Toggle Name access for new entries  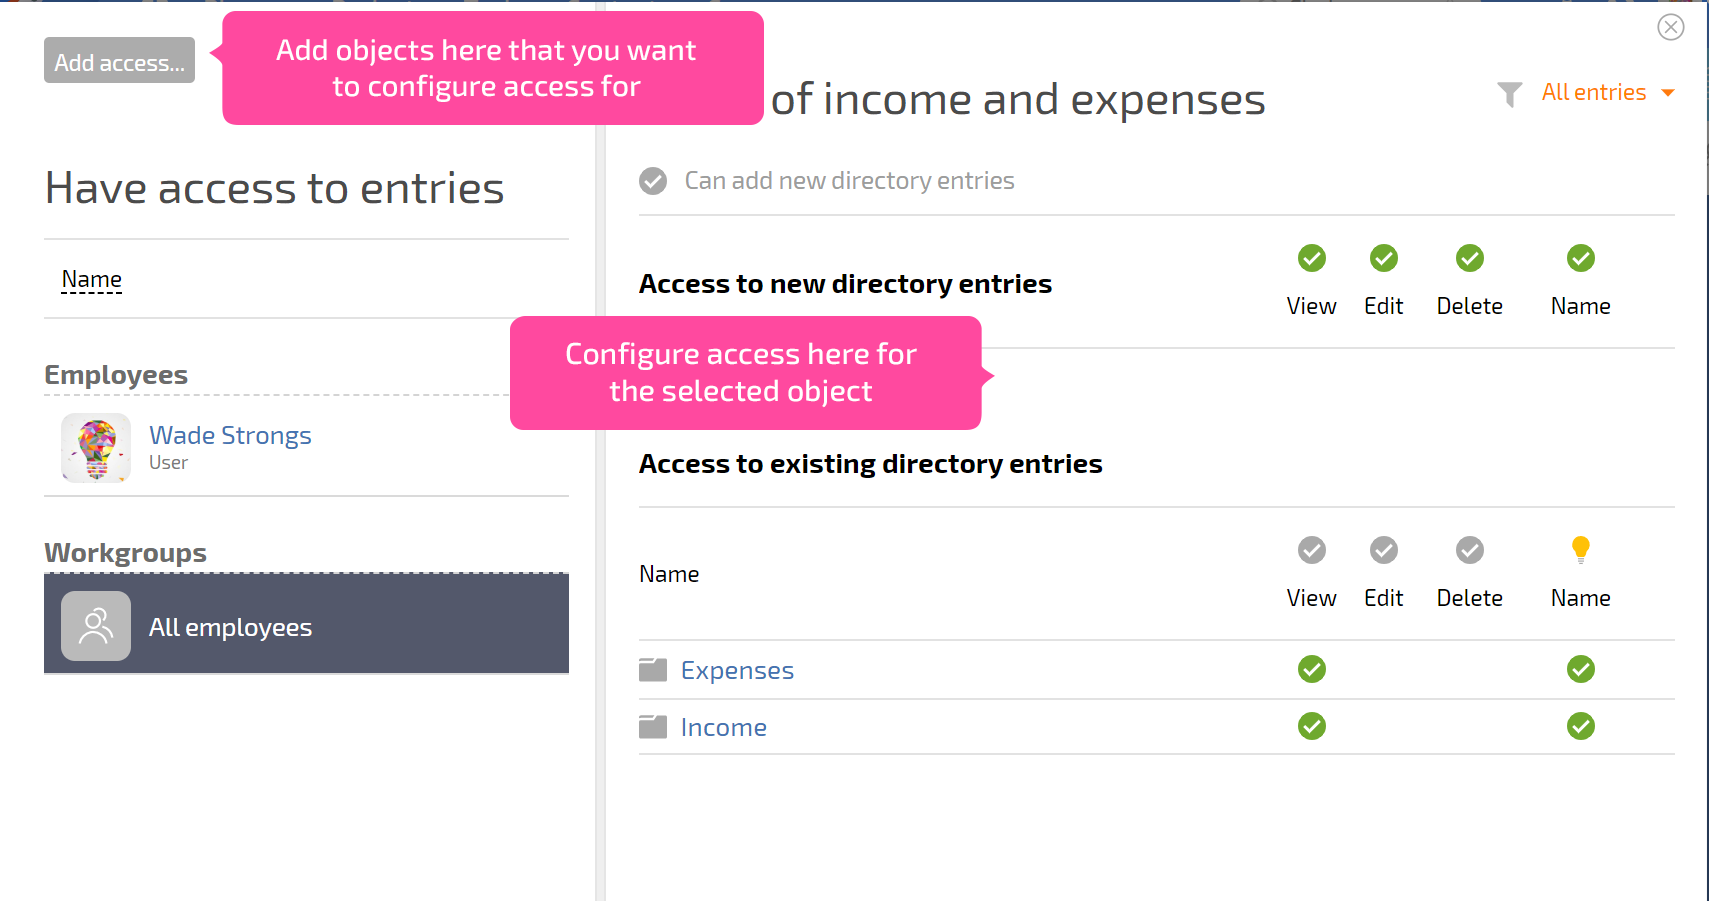click(x=1580, y=258)
